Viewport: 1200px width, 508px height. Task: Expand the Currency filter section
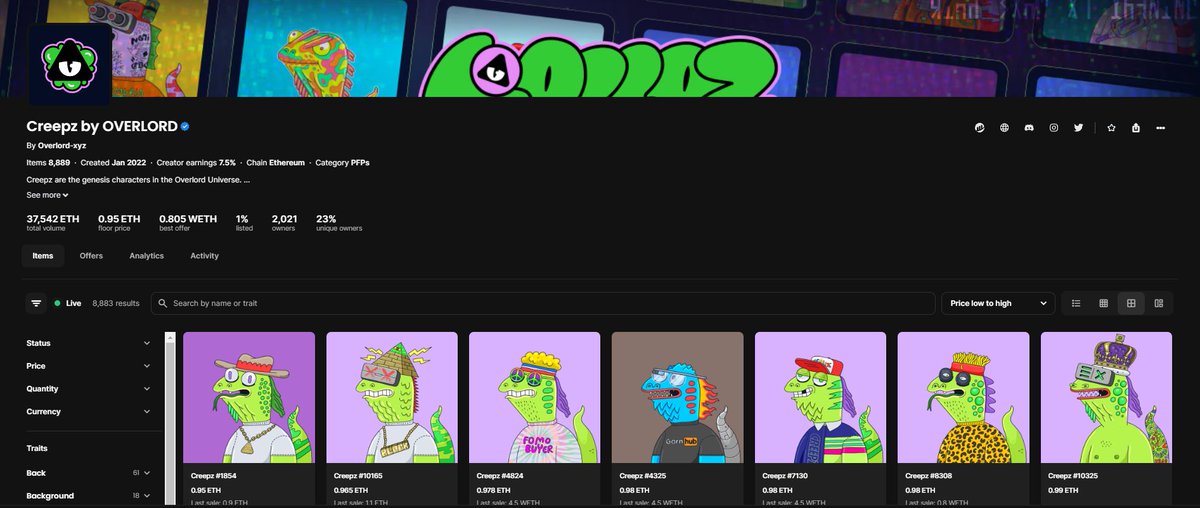point(89,412)
